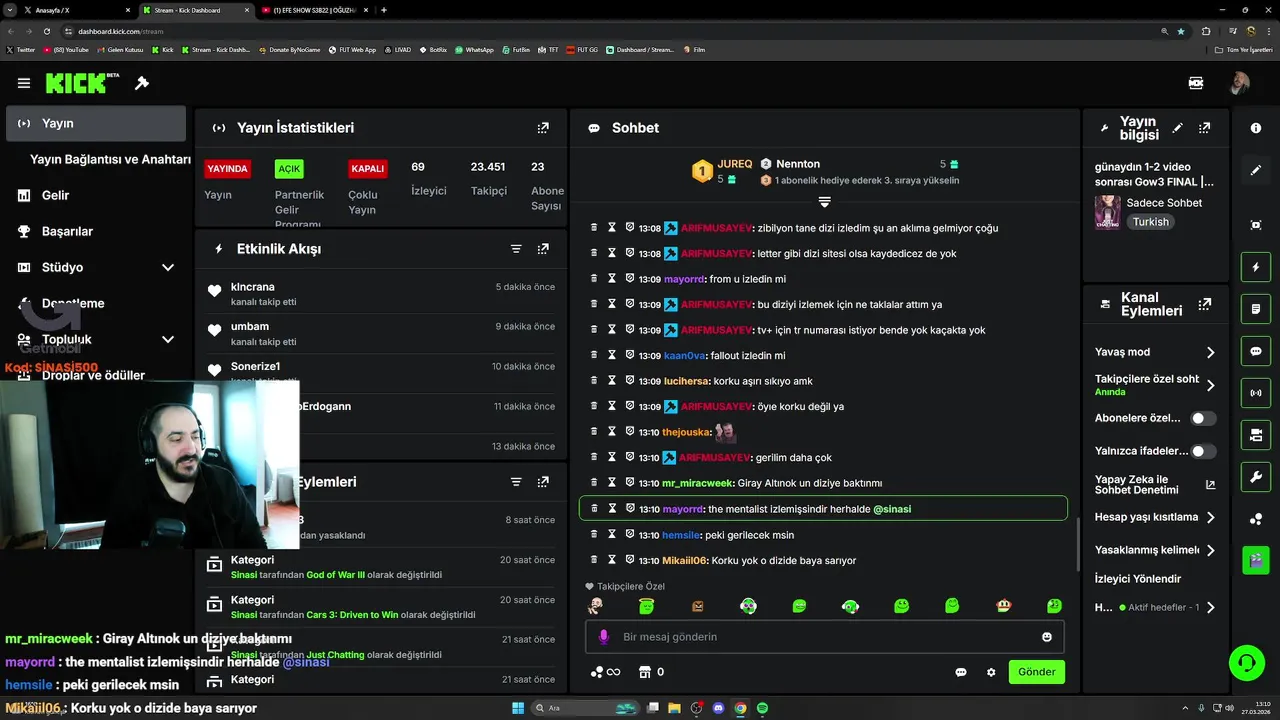Click the wrench icon in the right rail
Image resolution: width=1280 pixels, height=720 pixels.
pyautogui.click(x=1256, y=477)
